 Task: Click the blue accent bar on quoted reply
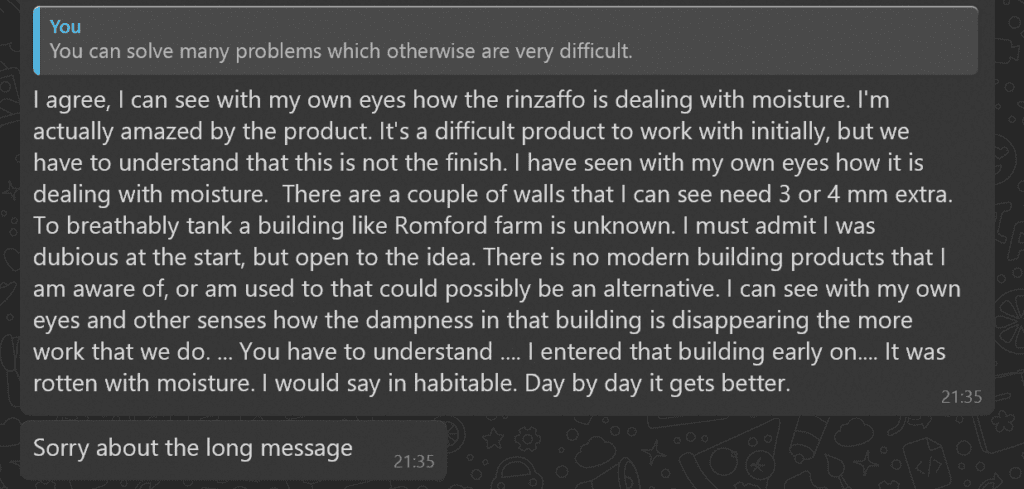[x=37, y=40]
